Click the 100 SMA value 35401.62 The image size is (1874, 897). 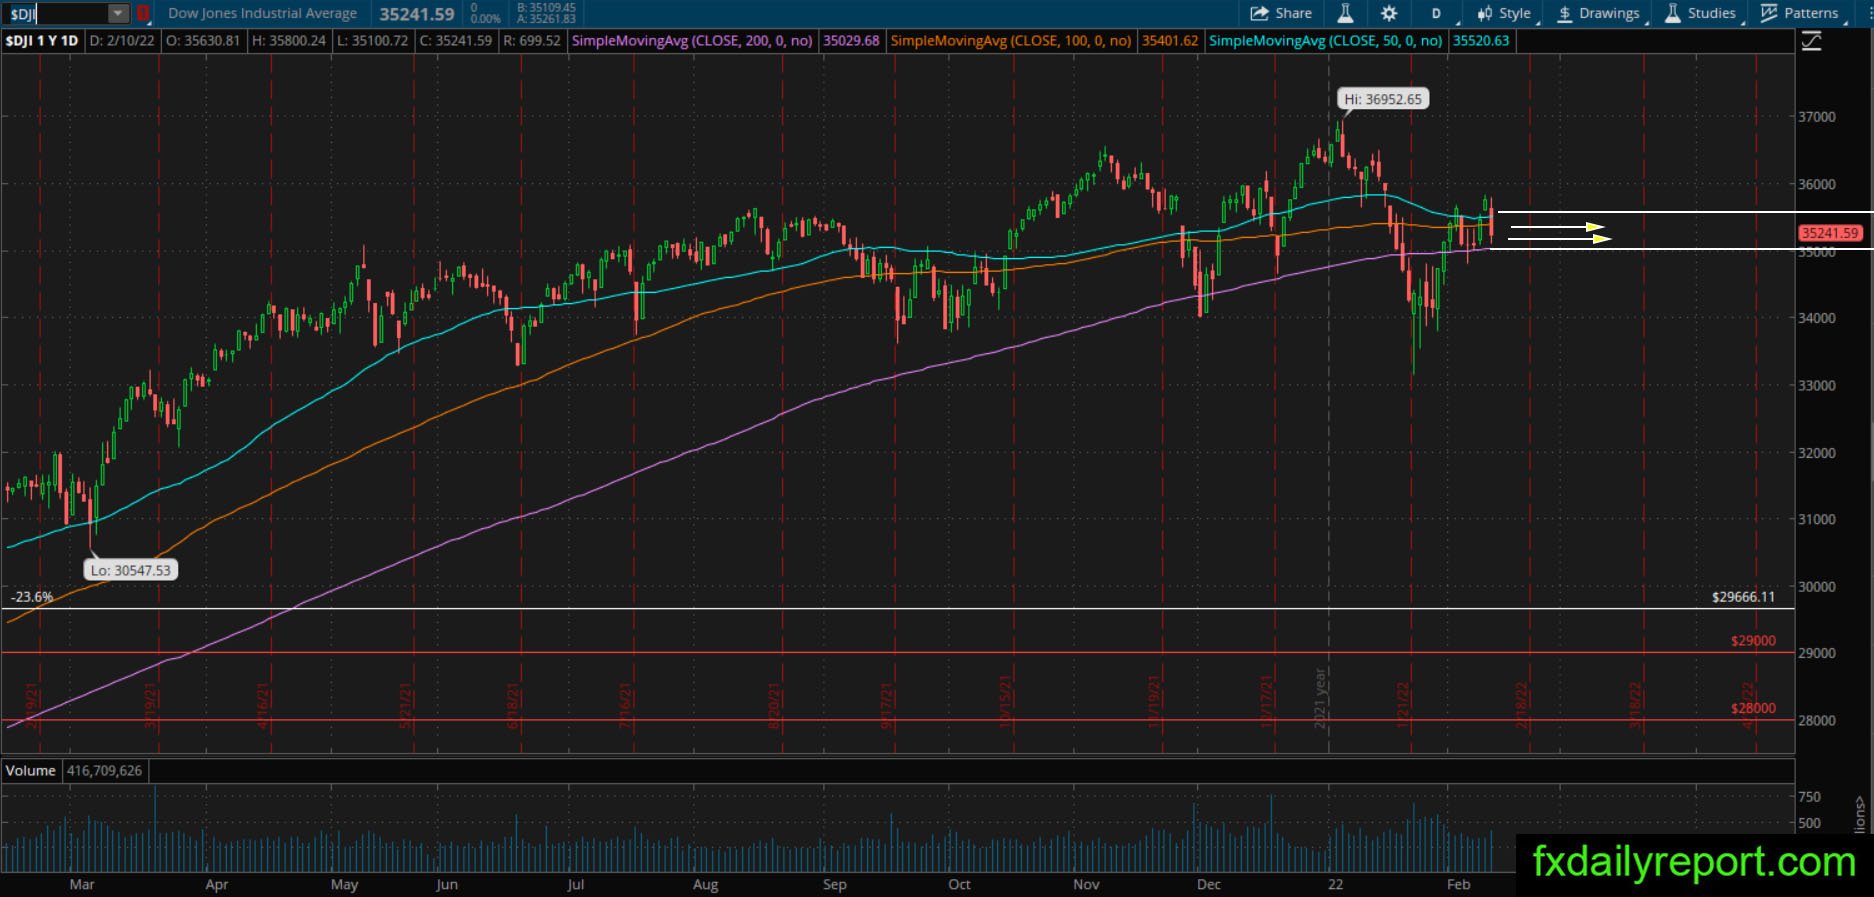click(1170, 41)
